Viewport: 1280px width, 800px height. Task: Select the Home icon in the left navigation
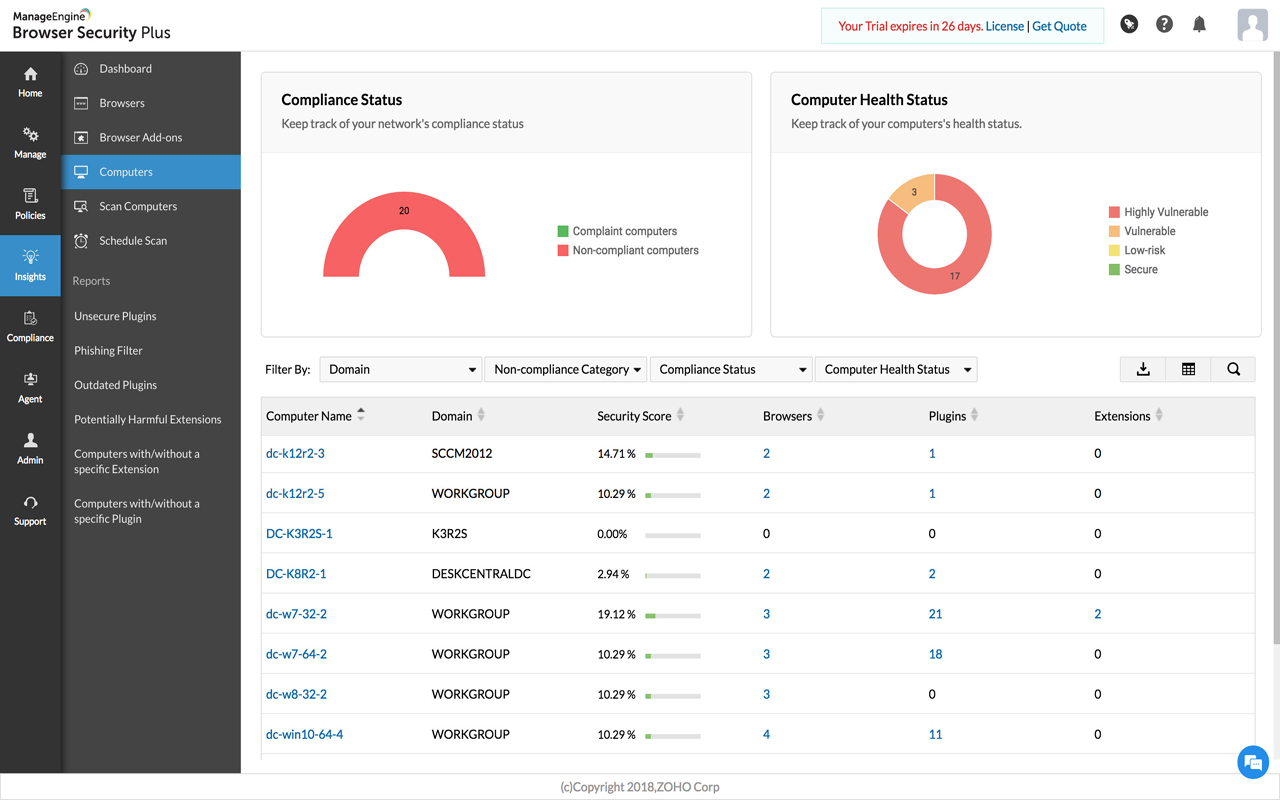point(30,80)
